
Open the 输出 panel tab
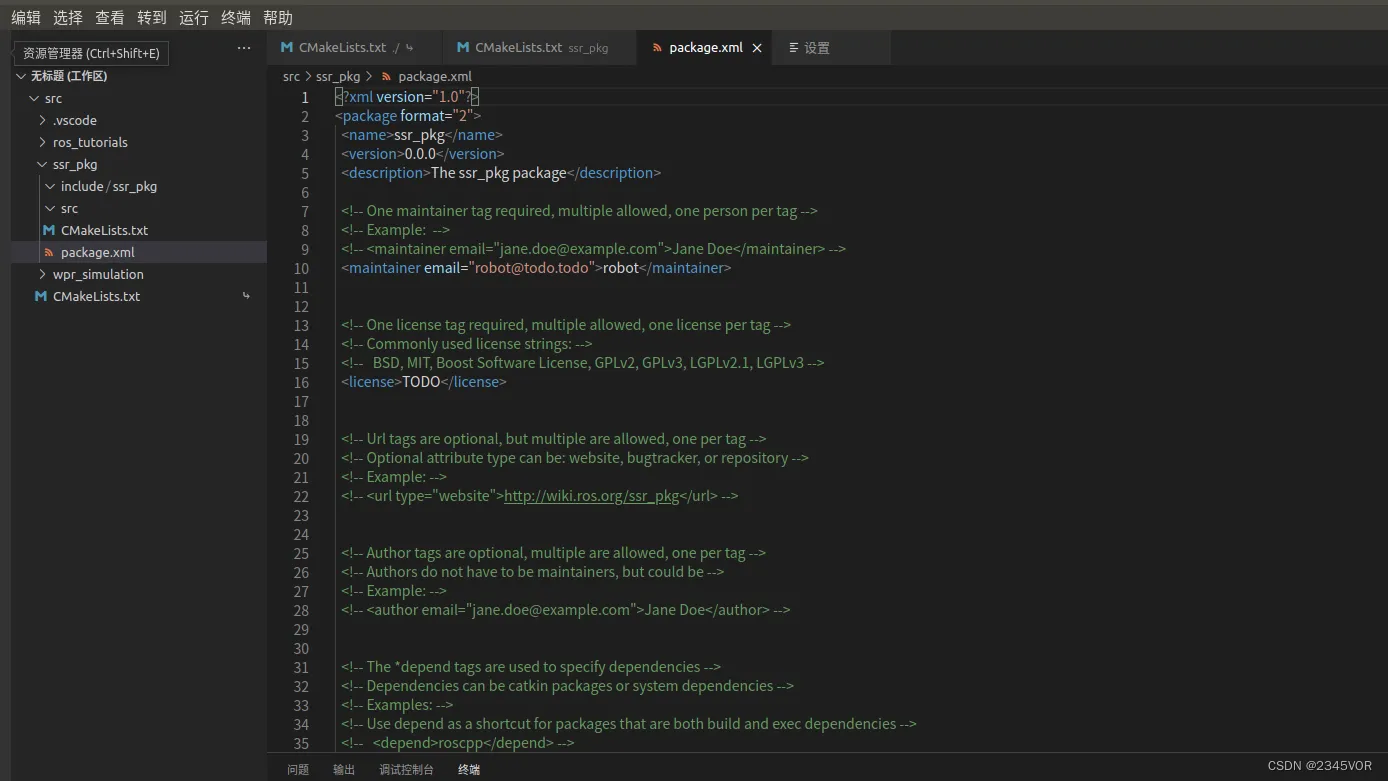click(344, 769)
